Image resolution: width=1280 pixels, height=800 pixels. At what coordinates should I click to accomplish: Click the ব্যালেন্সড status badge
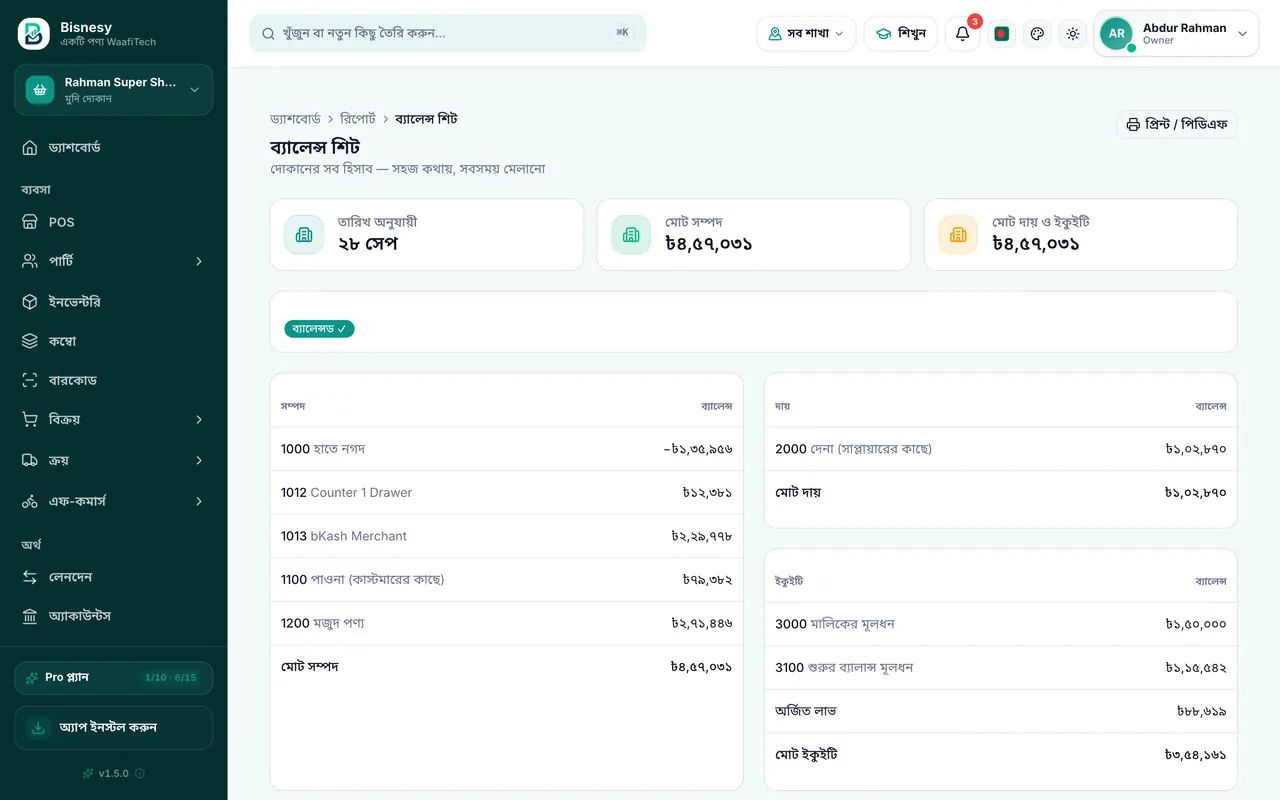point(319,329)
